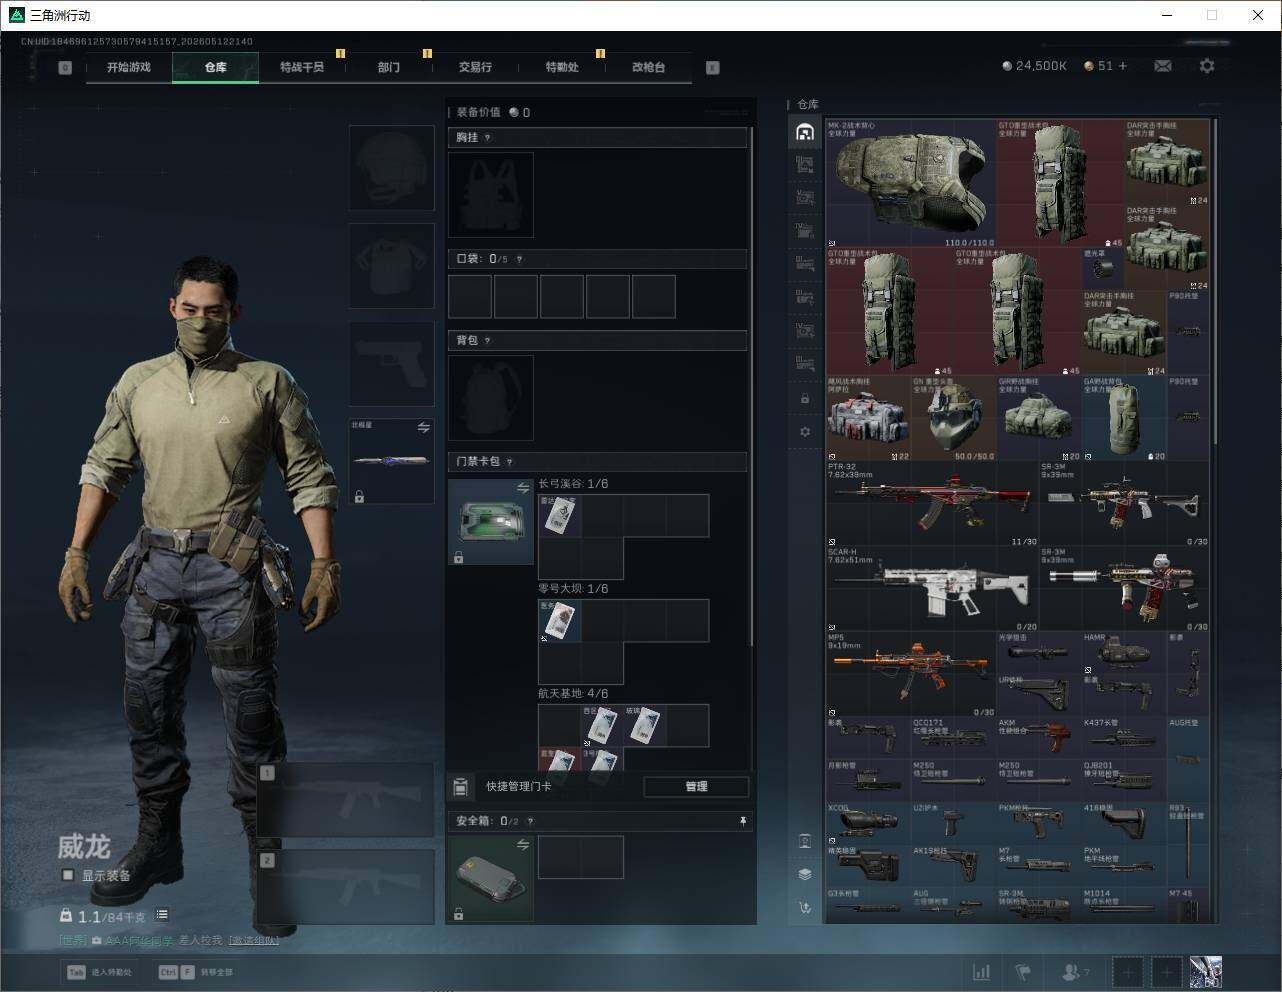1282x992 pixels.
Task: Show help for 胸挂 section
Action: click(487, 138)
